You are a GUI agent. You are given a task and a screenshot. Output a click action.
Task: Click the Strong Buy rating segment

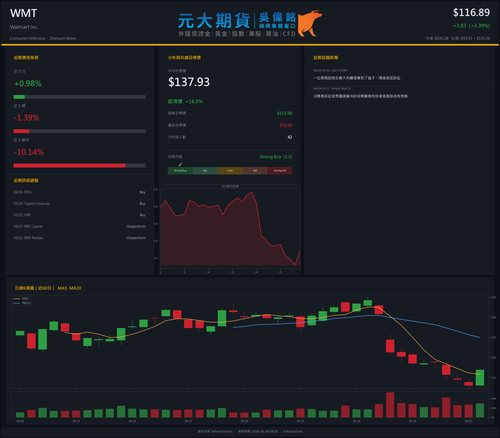pyautogui.click(x=180, y=171)
